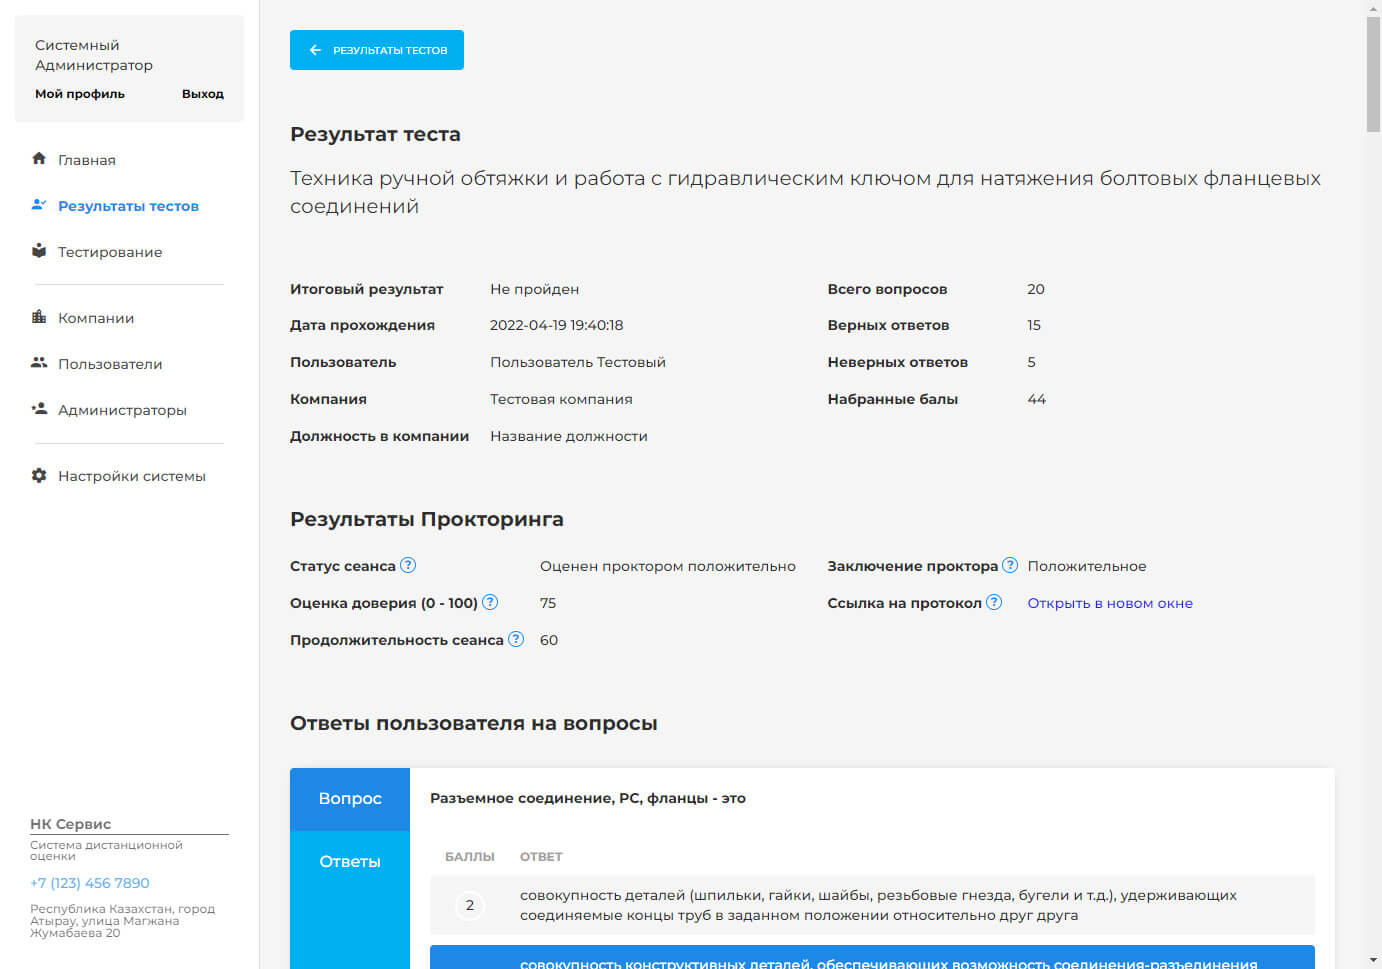This screenshot has height=969, width=1382.
Task: Click the Пользователи people icon
Action: [39, 362]
